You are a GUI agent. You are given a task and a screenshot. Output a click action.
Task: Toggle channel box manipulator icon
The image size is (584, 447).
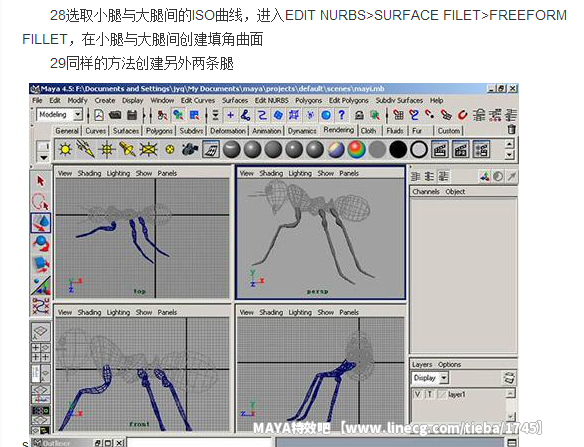point(484,176)
